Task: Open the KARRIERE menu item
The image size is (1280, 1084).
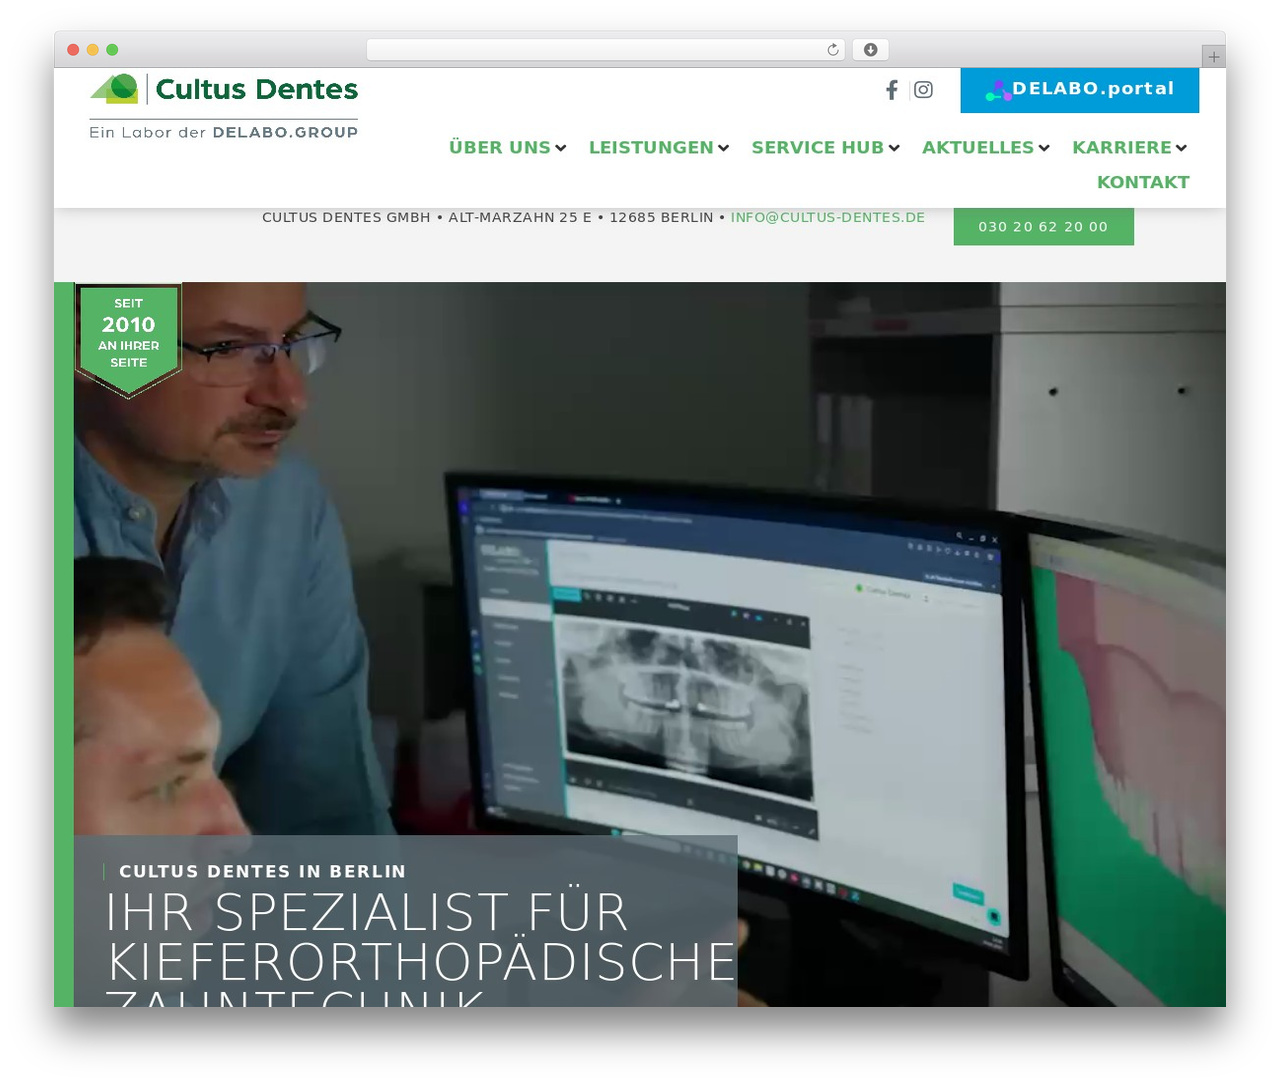Action: tap(1122, 148)
